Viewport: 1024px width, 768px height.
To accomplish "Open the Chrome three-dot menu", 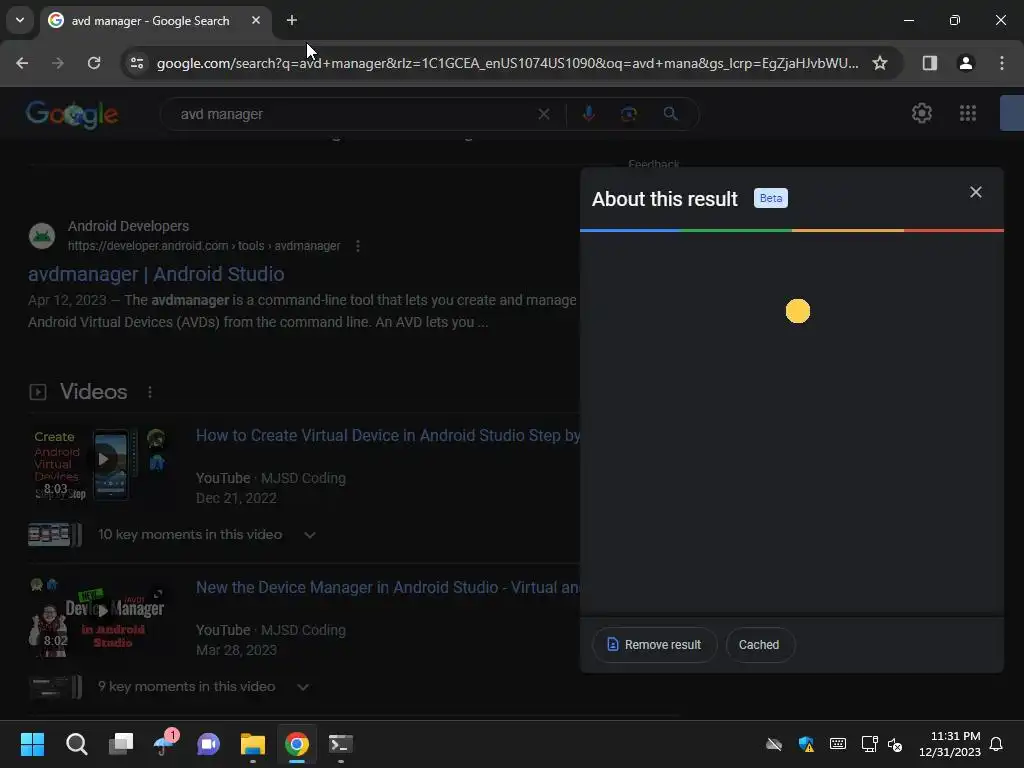I will 1002,63.
